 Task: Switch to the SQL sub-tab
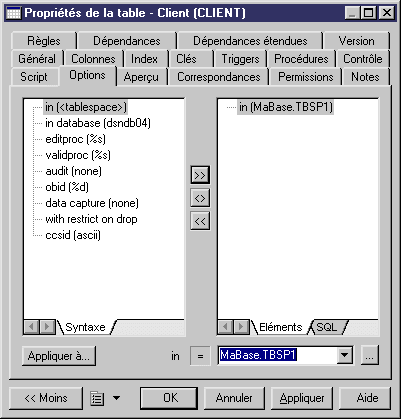click(327, 327)
